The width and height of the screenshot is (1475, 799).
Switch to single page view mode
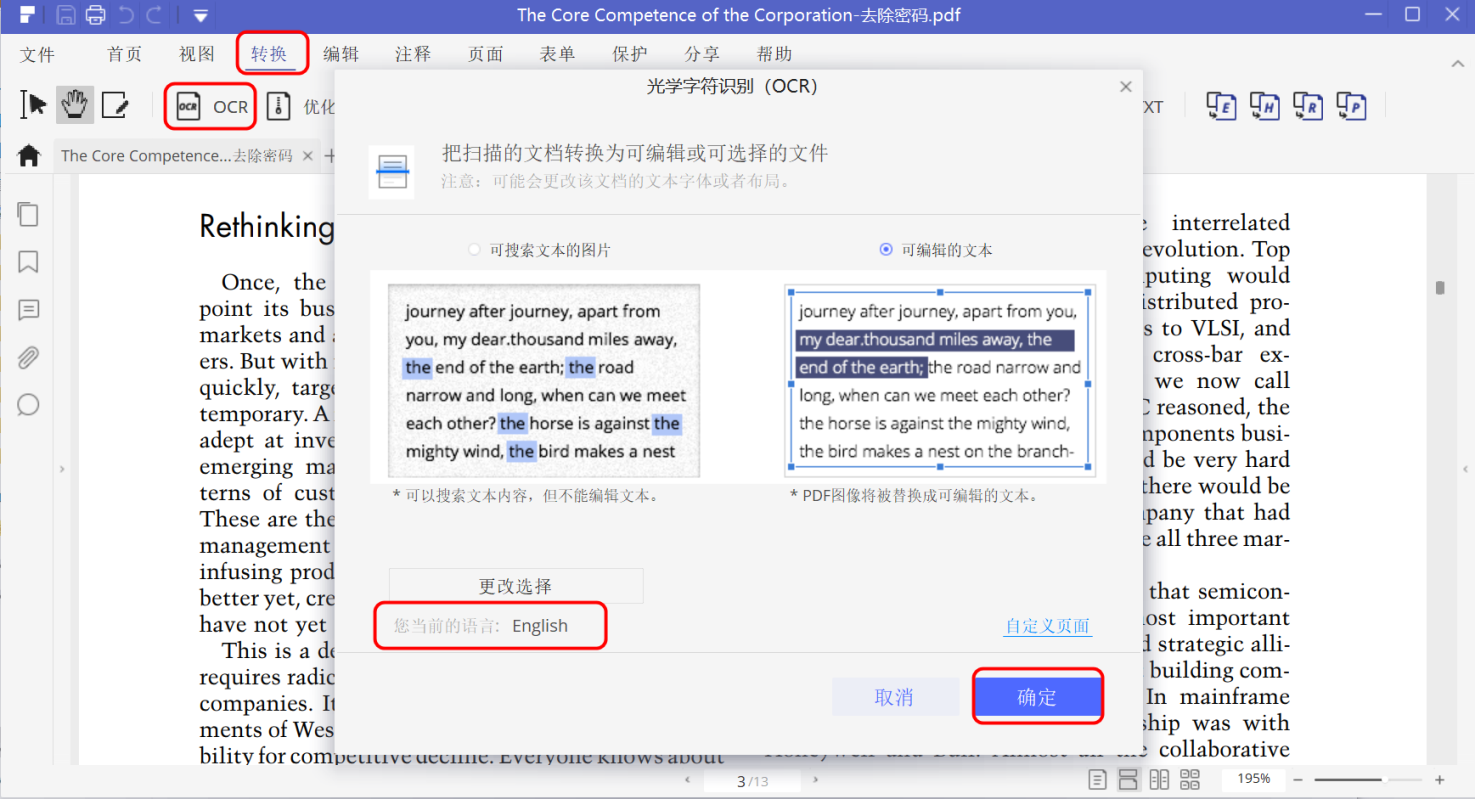1097,780
